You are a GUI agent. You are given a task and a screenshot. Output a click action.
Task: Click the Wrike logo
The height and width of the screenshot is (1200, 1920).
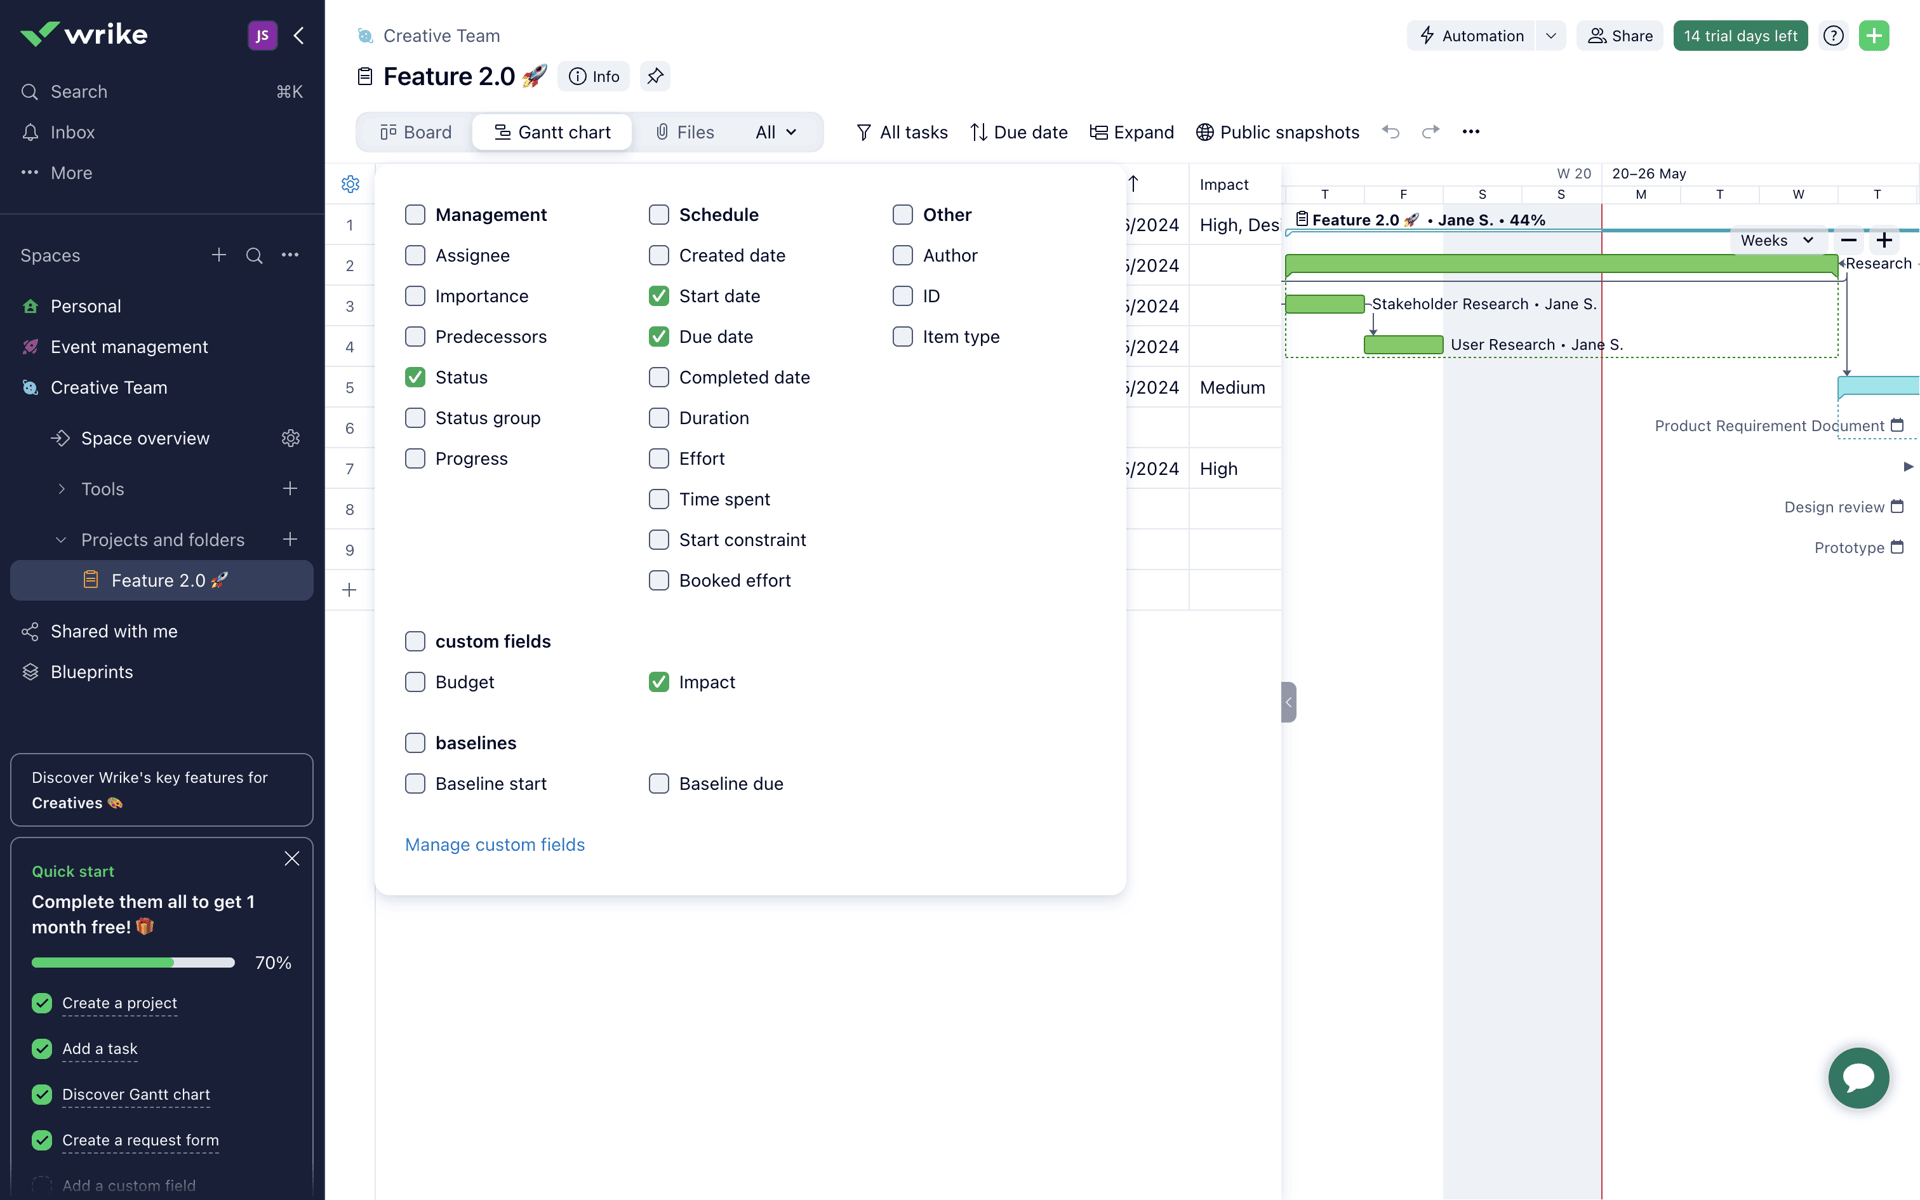pyautogui.click(x=84, y=35)
